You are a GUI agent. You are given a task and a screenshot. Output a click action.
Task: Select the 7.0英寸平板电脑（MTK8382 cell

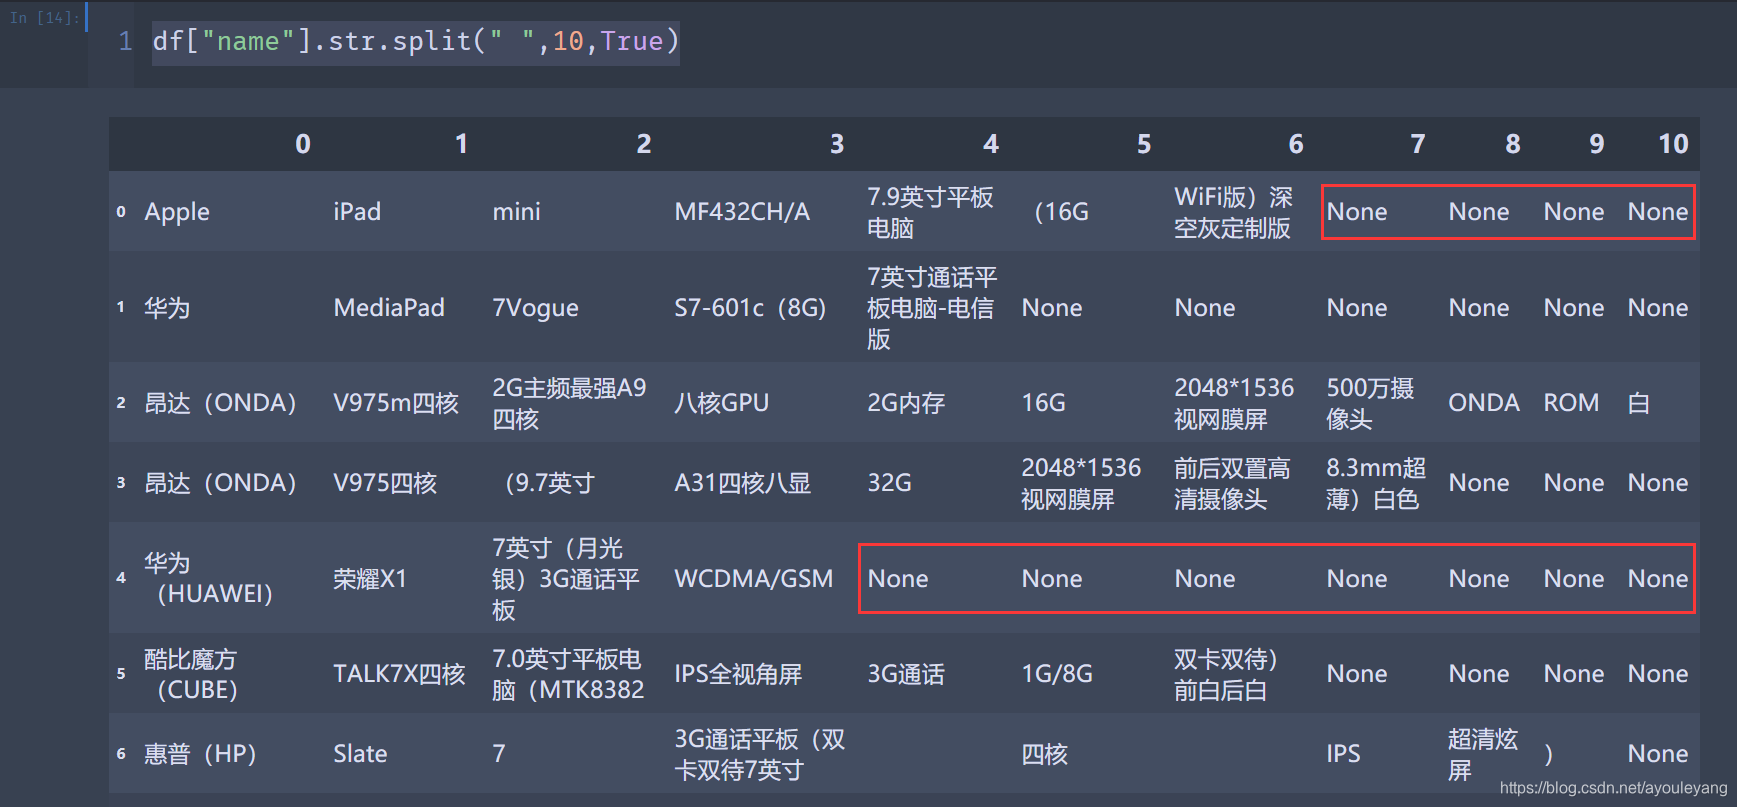click(568, 674)
